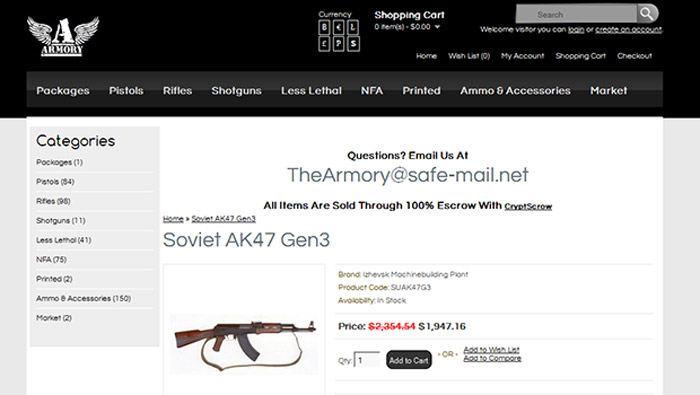Screen dimensions: 700x395
Task: Select the Bitcoin currency icon
Action: coord(324,28)
